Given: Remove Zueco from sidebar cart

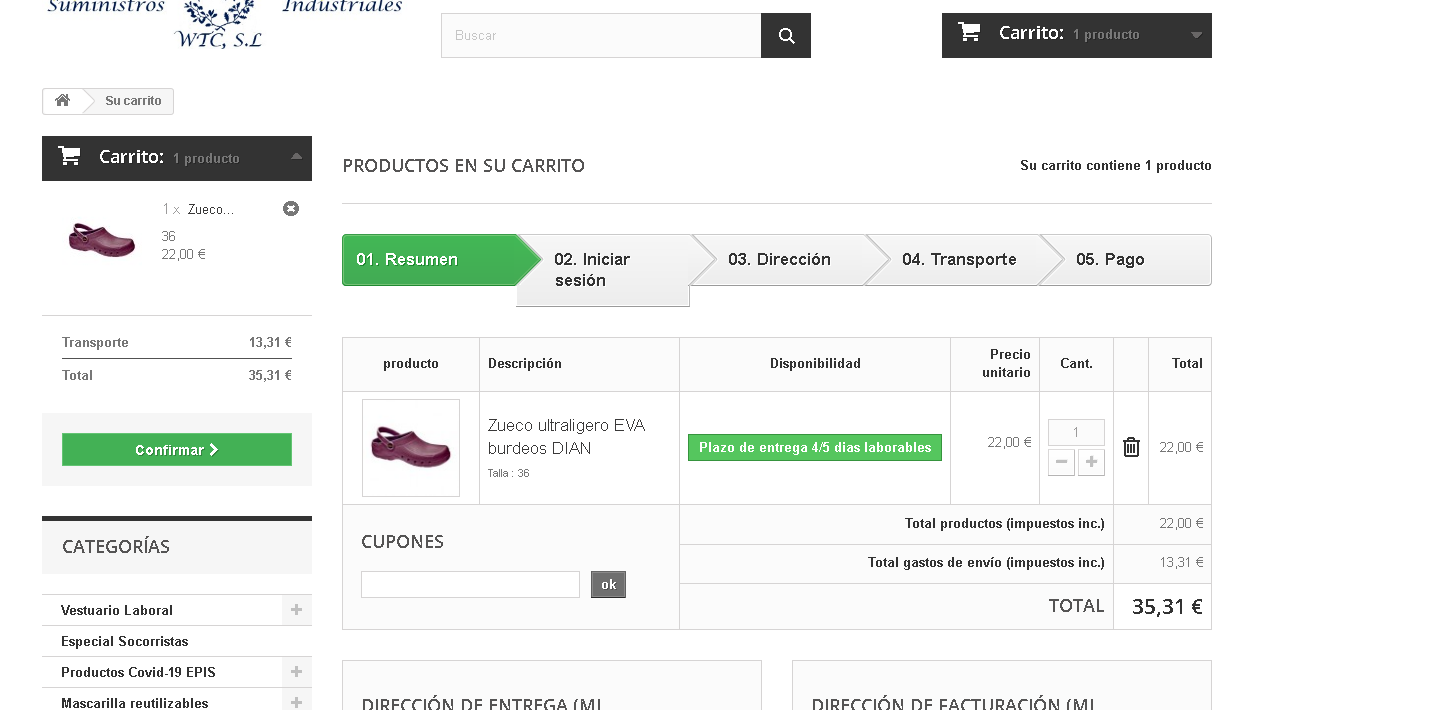Looking at the screenshot, I should click(x=291, y=209).
